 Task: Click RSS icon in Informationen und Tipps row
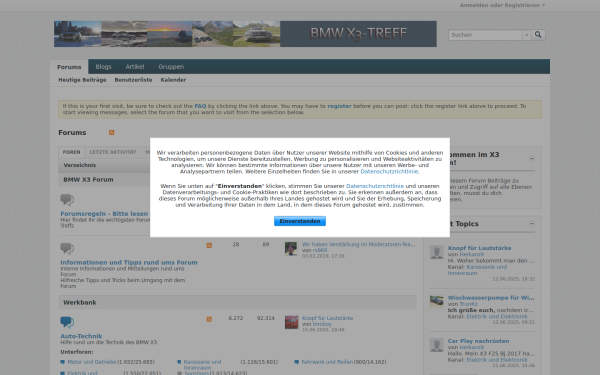point(209,245)
